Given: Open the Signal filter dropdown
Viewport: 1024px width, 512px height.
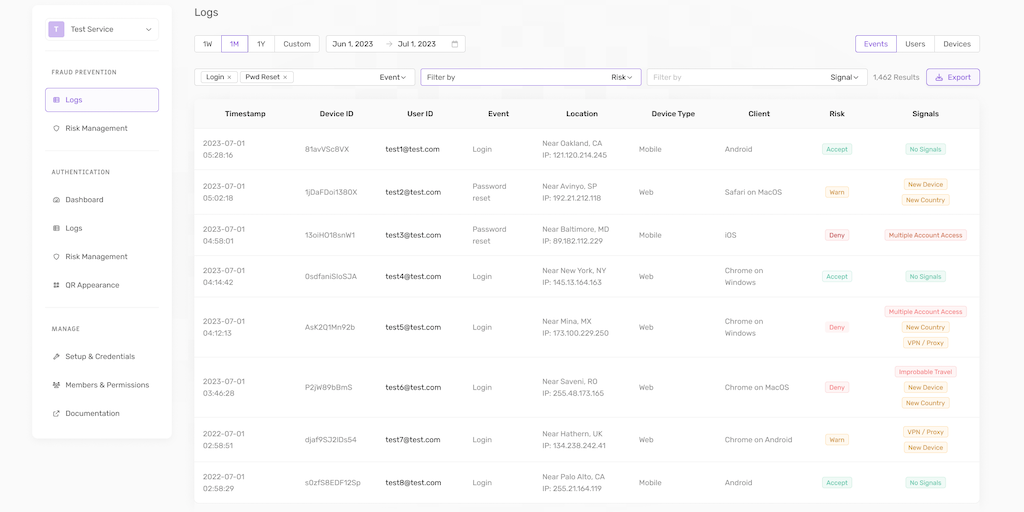Looking at the screenshot, I should point(846,77).
